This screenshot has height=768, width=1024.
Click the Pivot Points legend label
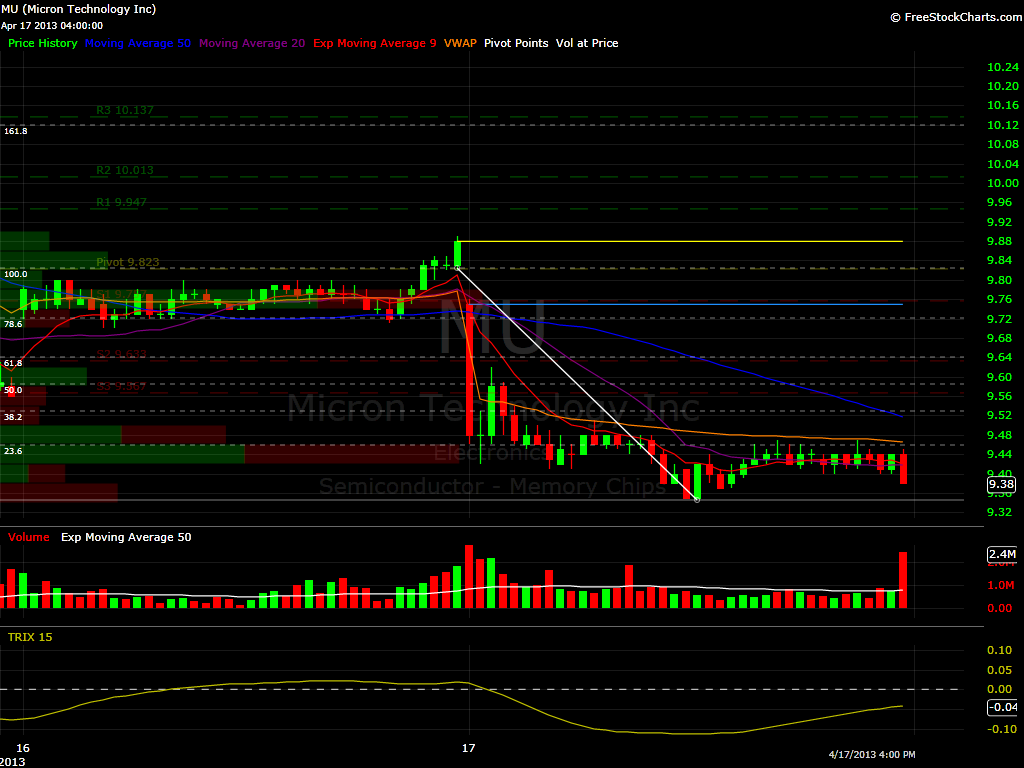tap(516, 43)
